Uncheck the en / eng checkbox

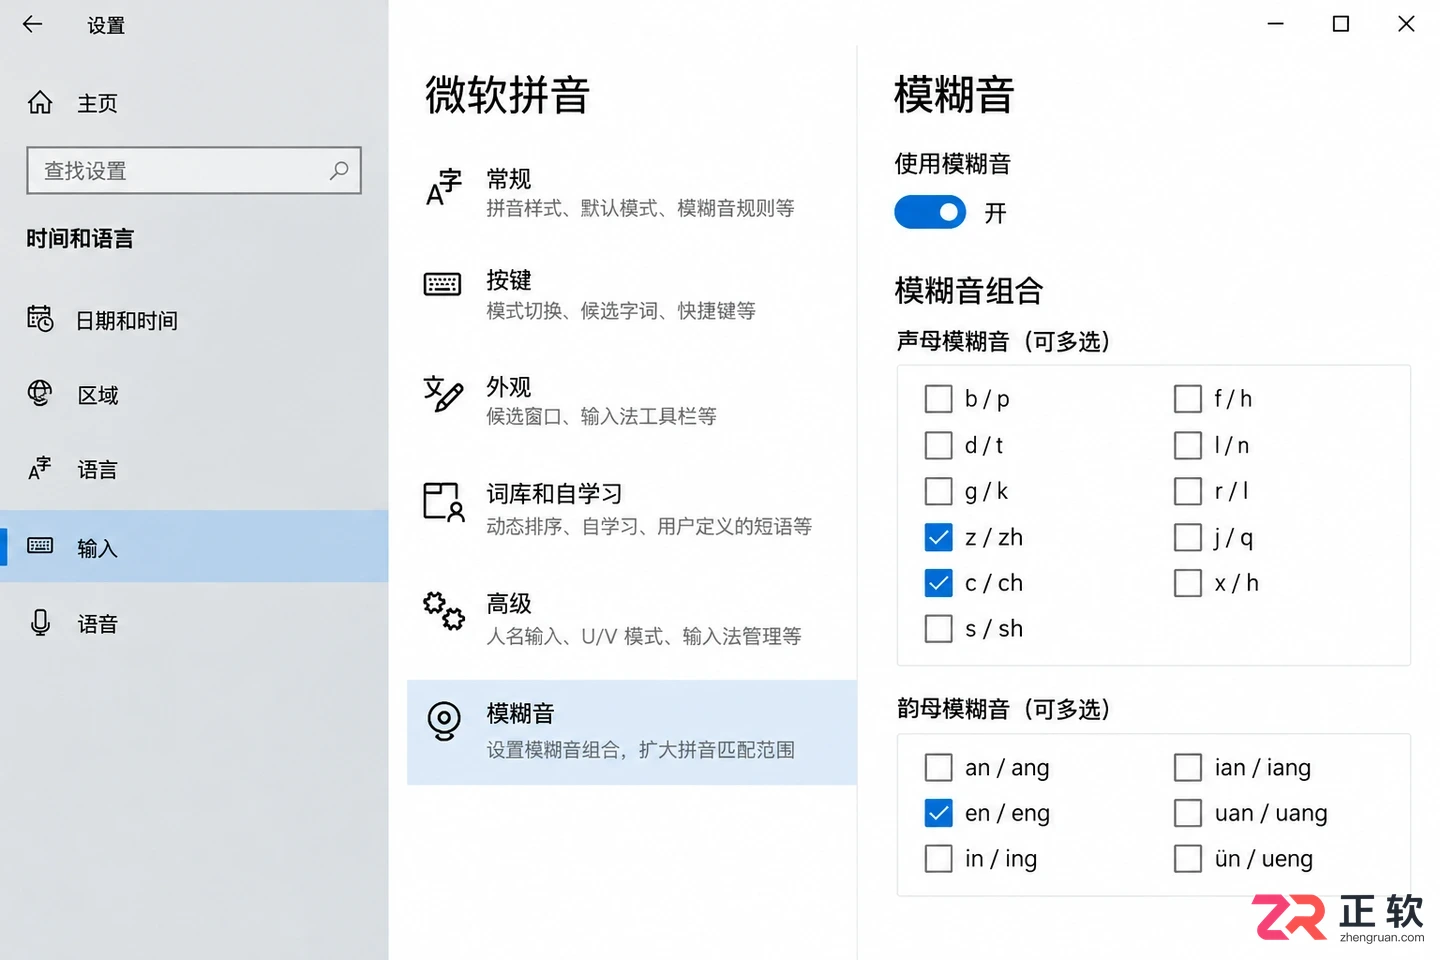point(938,813)
